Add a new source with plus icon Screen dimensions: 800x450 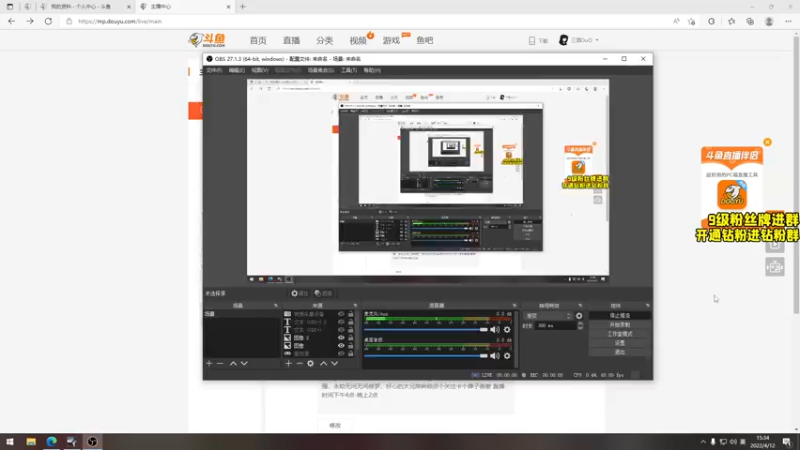(288, 363)
